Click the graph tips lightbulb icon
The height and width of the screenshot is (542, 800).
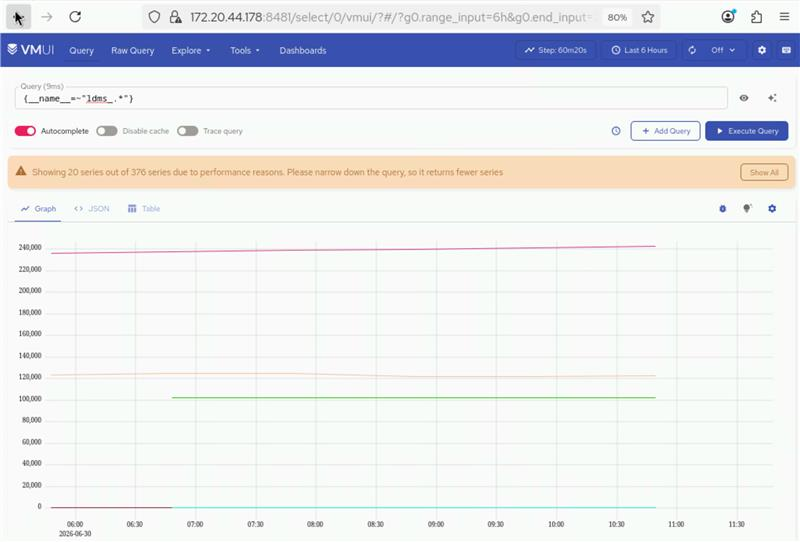coord(747,209)
